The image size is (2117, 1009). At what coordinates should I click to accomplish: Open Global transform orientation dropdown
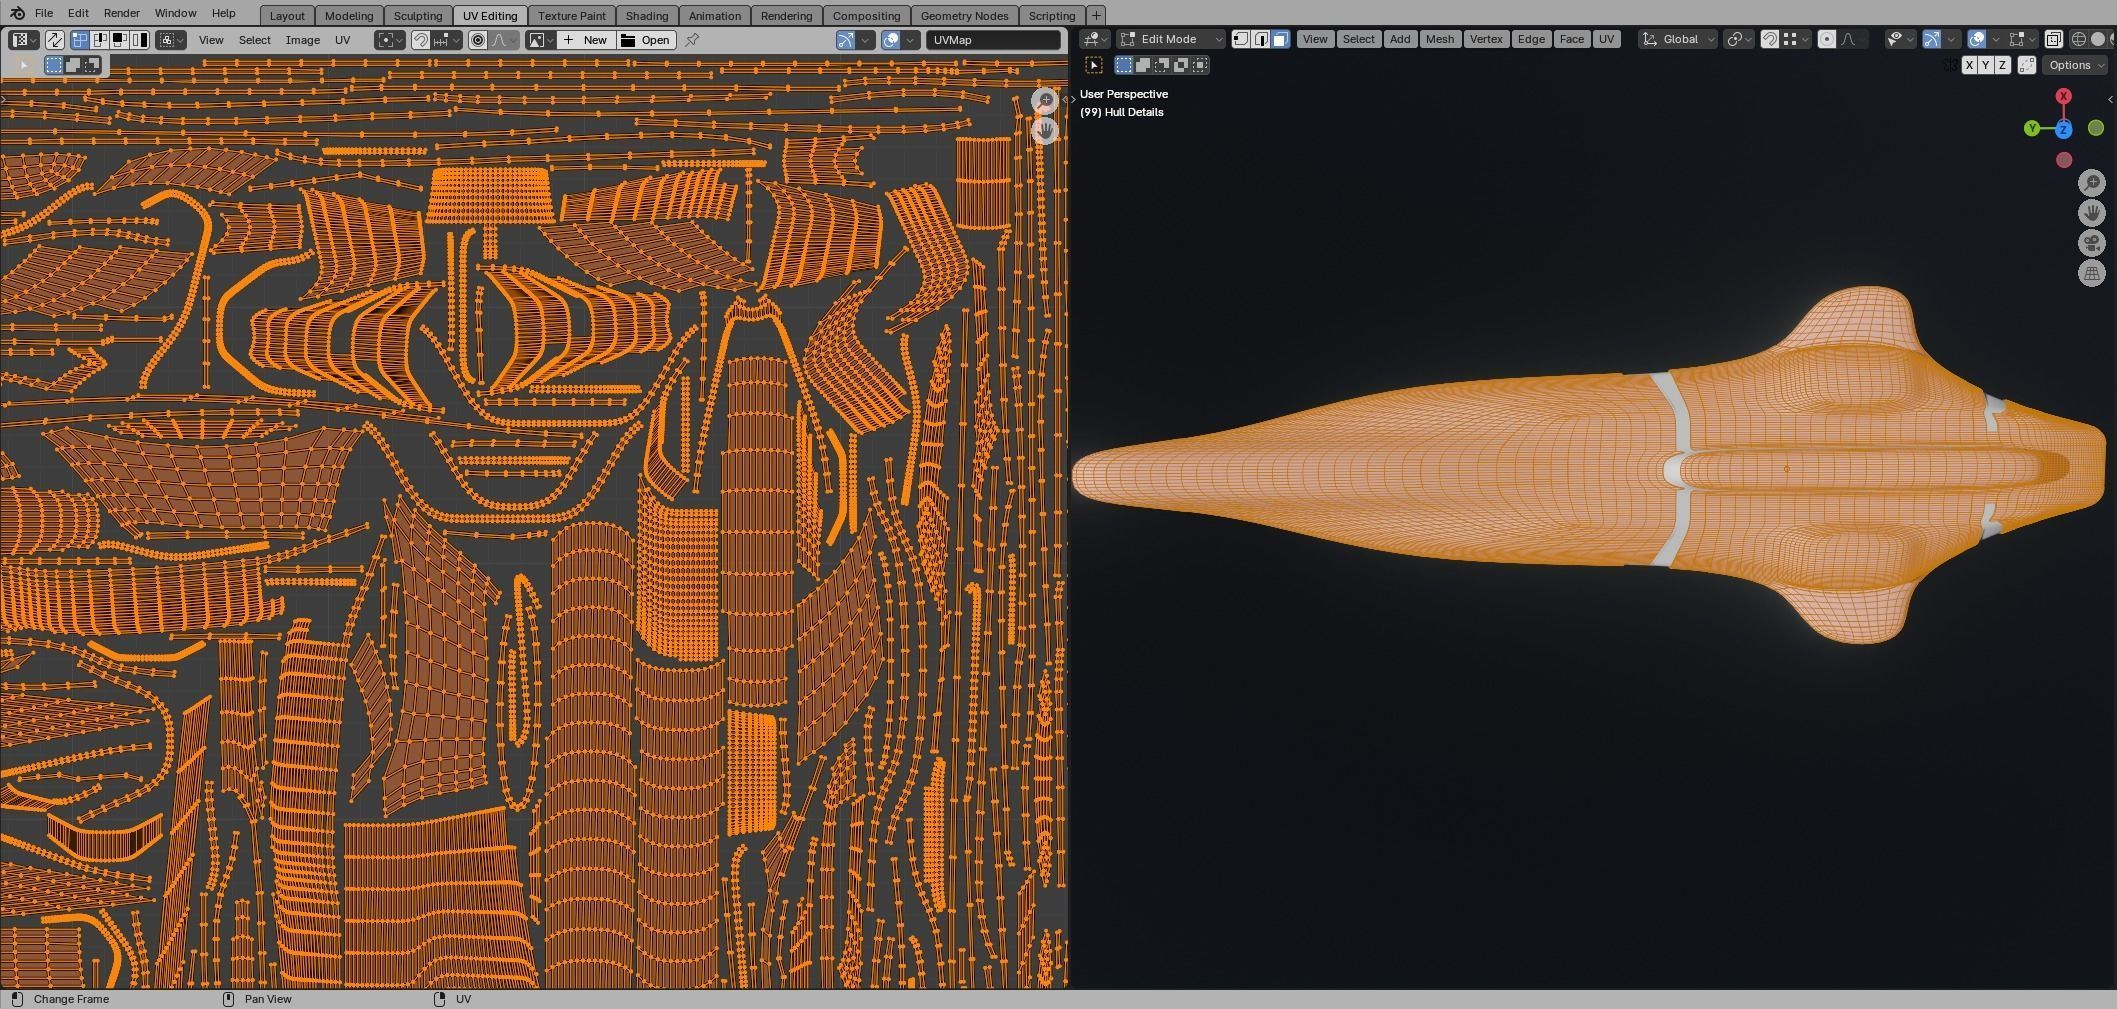1678,39
